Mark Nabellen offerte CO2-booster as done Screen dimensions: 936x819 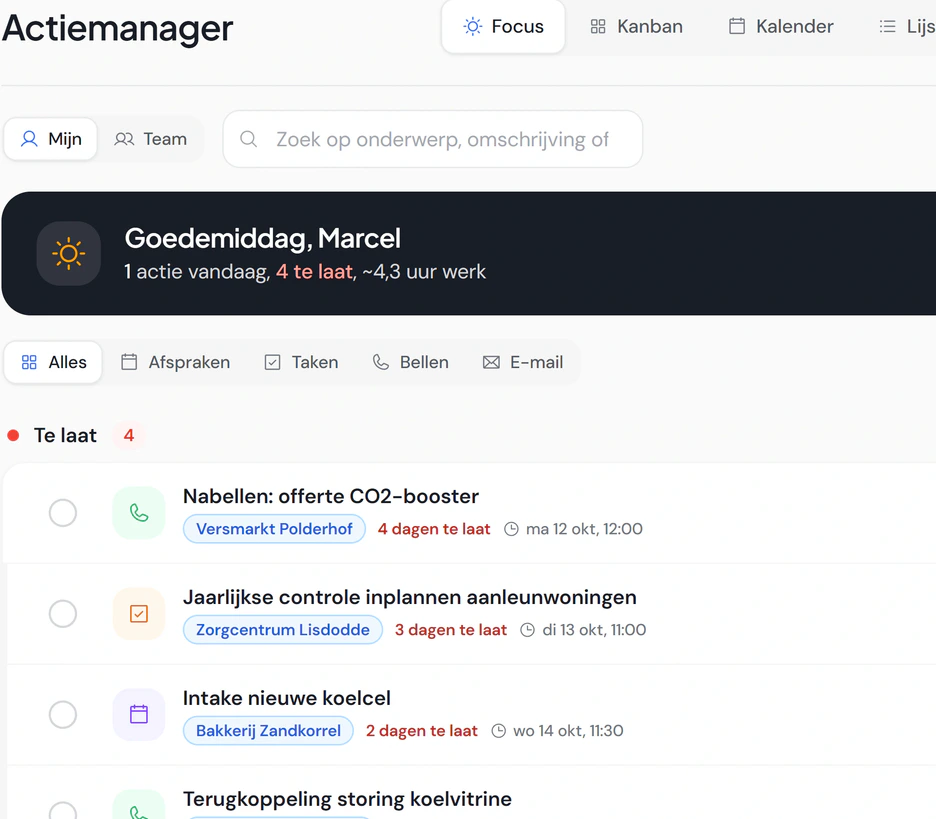point(63,513)
